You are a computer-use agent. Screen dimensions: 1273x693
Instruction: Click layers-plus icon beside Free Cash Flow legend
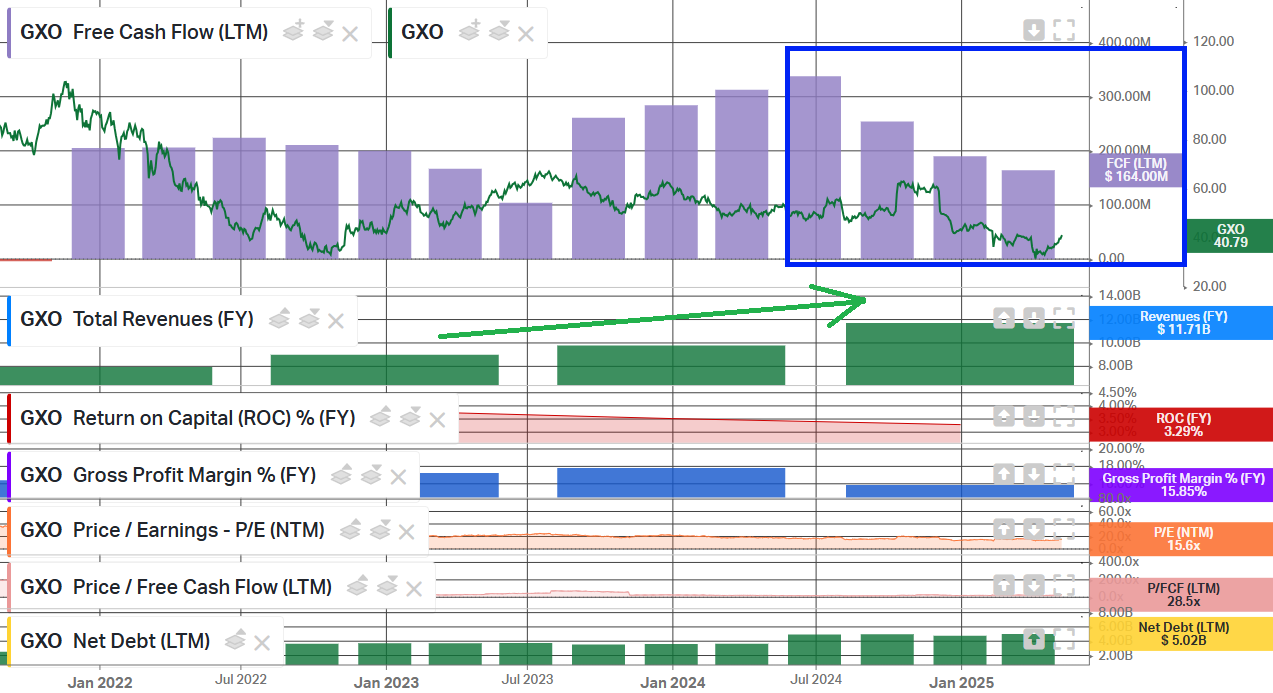(x=293, y=32)
